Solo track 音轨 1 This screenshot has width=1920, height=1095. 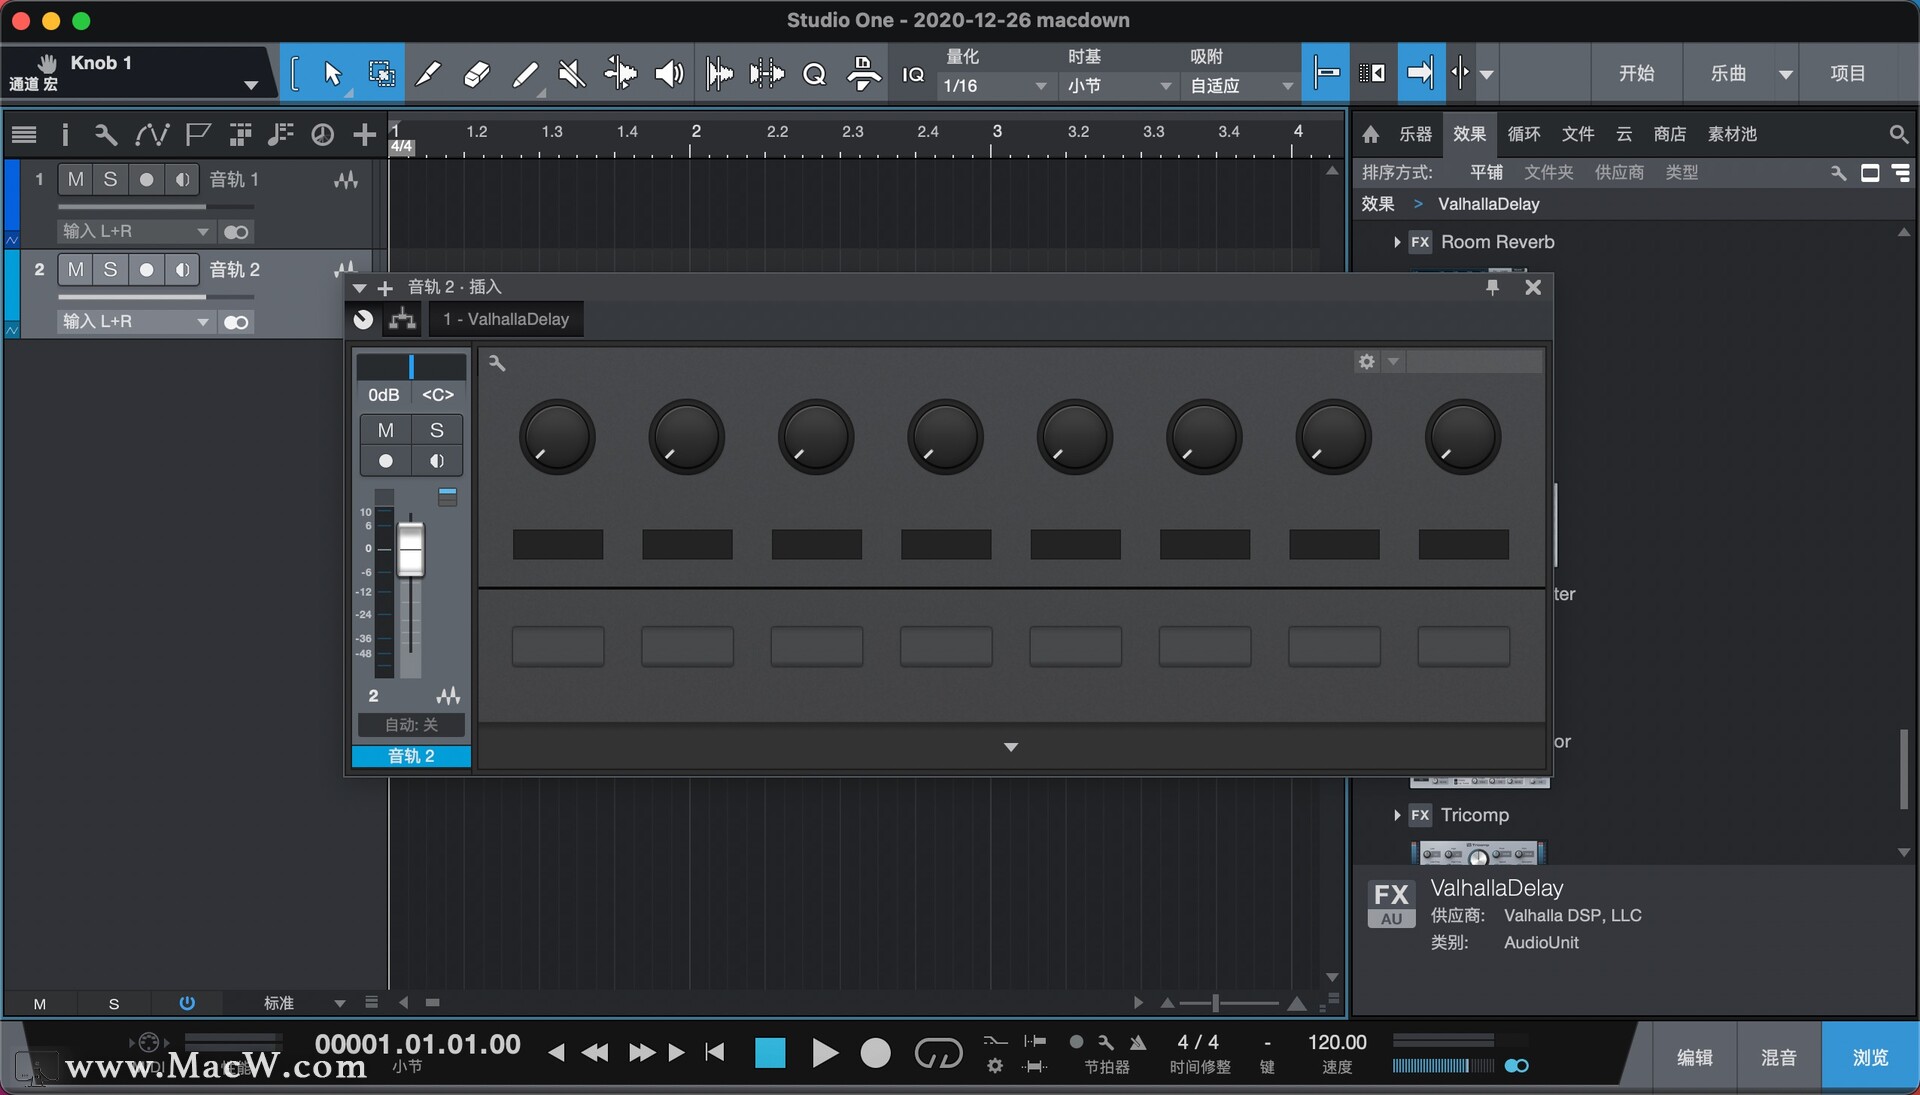tap(111, 179)
